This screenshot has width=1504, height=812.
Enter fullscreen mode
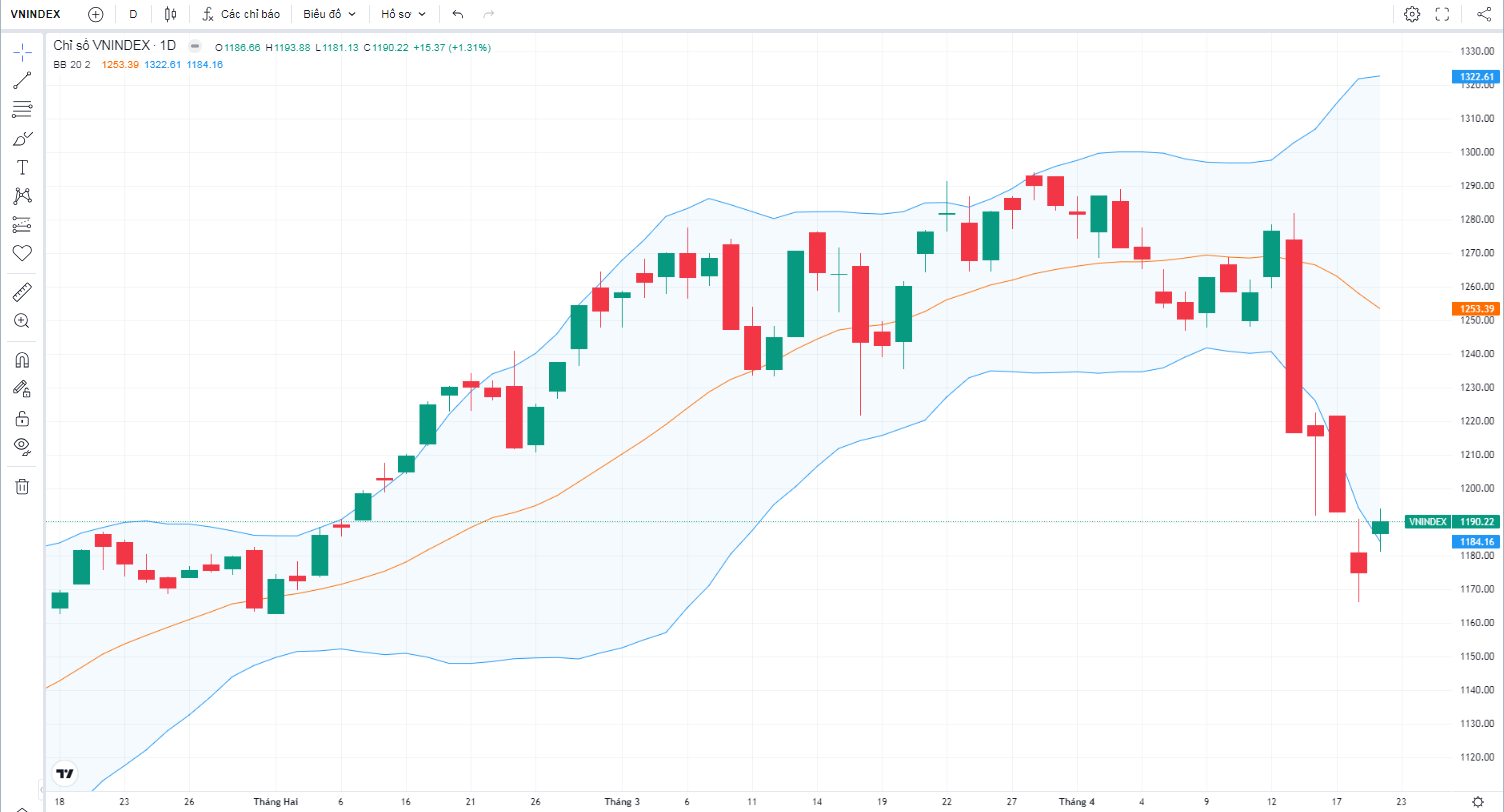[x=1442, y=14]
